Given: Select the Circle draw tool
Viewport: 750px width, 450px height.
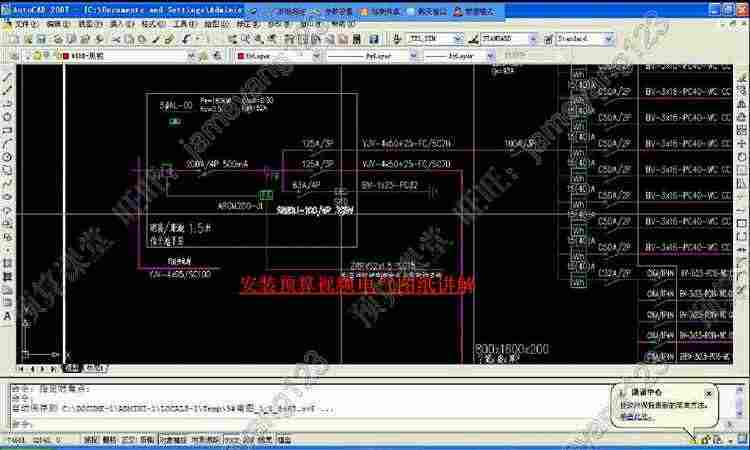Looking at the screenshot, I should pyautogui.click(x=7, y=157).
